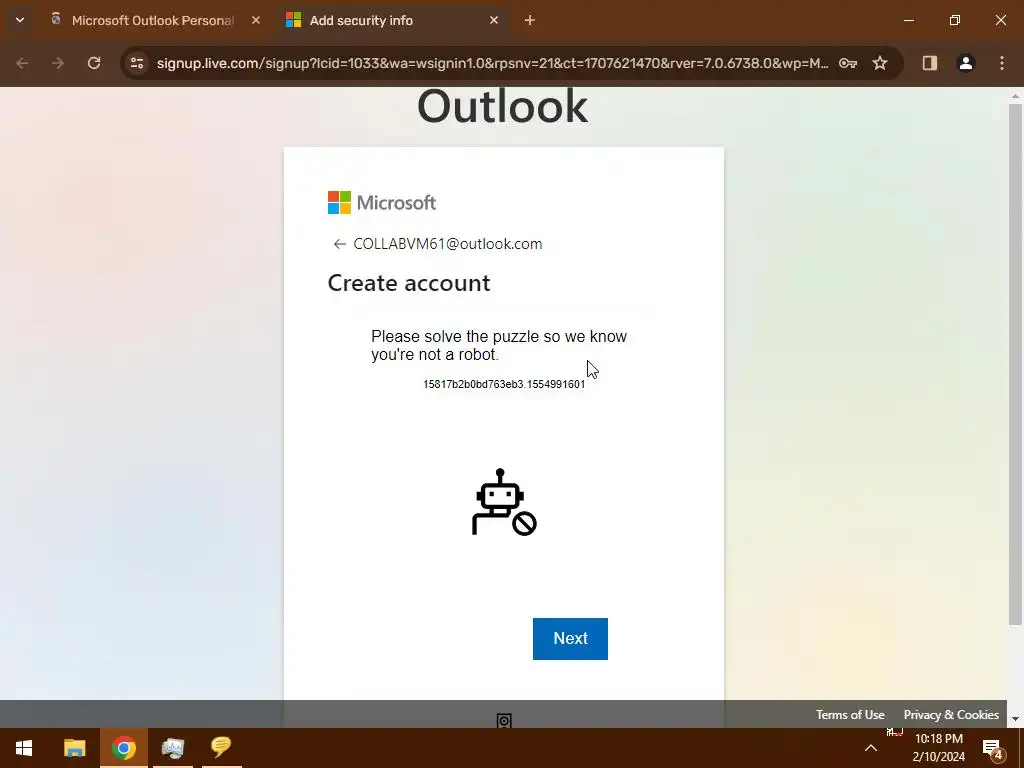Click the Next button
This screenshot has height=768, width=1024.
570,638
